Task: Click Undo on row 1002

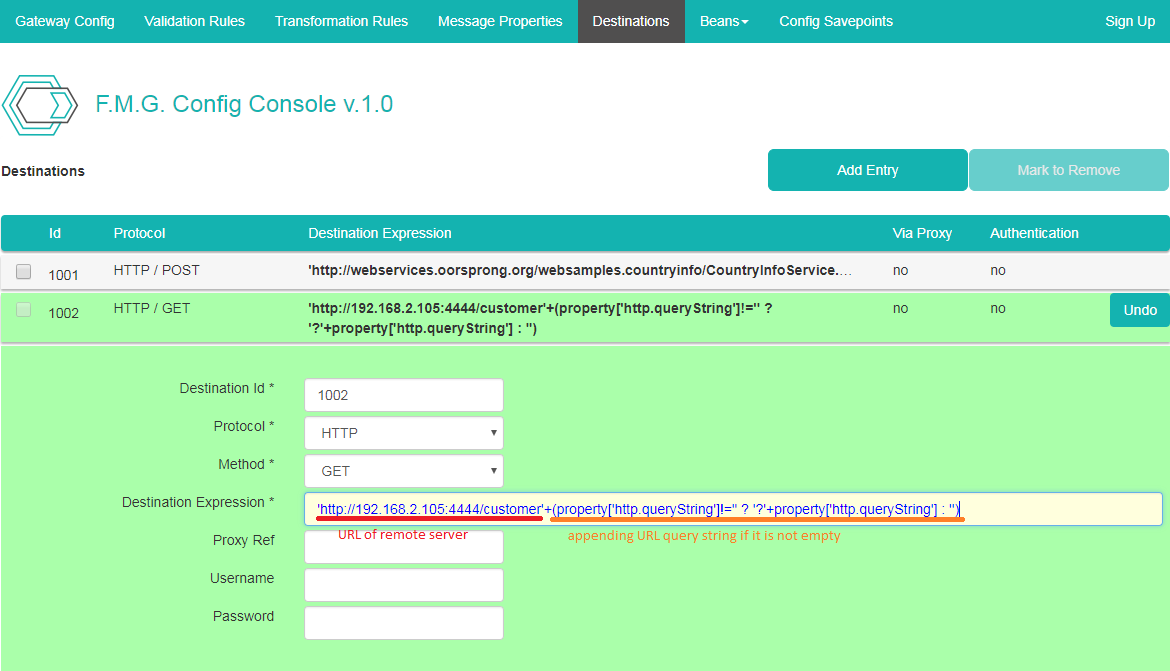Action: coord(1139,310)
